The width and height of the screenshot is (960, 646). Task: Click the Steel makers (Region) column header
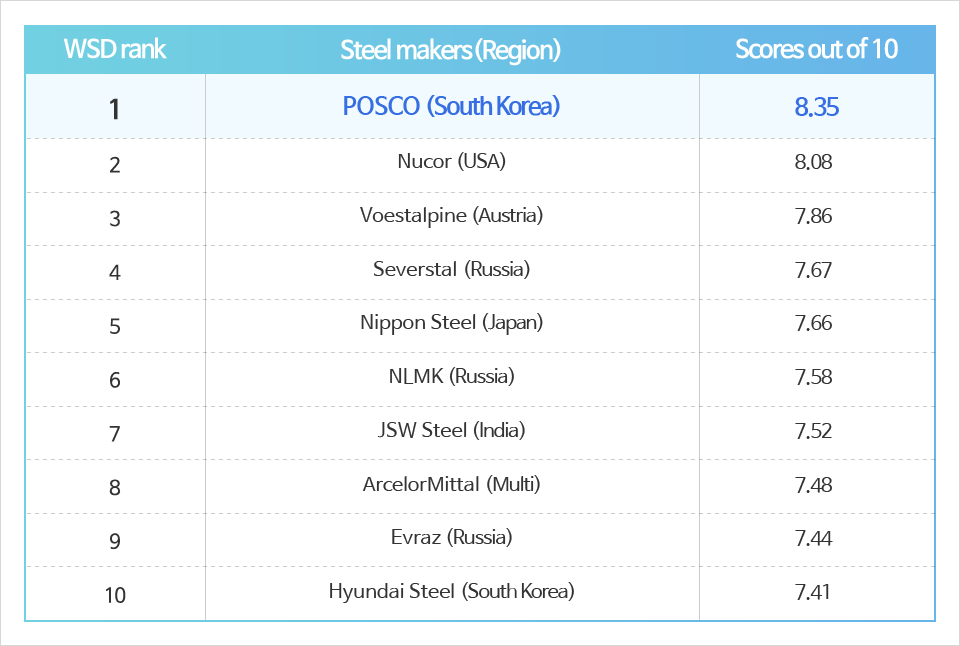click(451, 49)
